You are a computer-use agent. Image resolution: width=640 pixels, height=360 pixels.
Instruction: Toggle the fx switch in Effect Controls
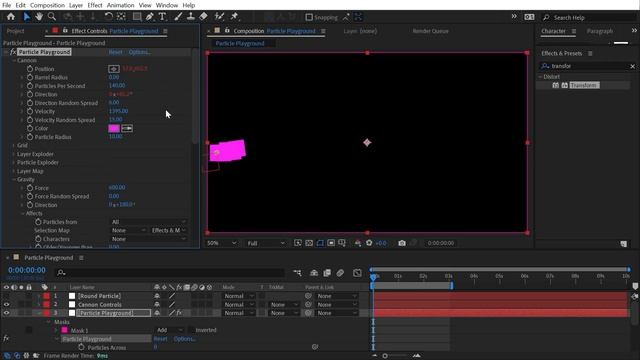(x=13, y=52)
